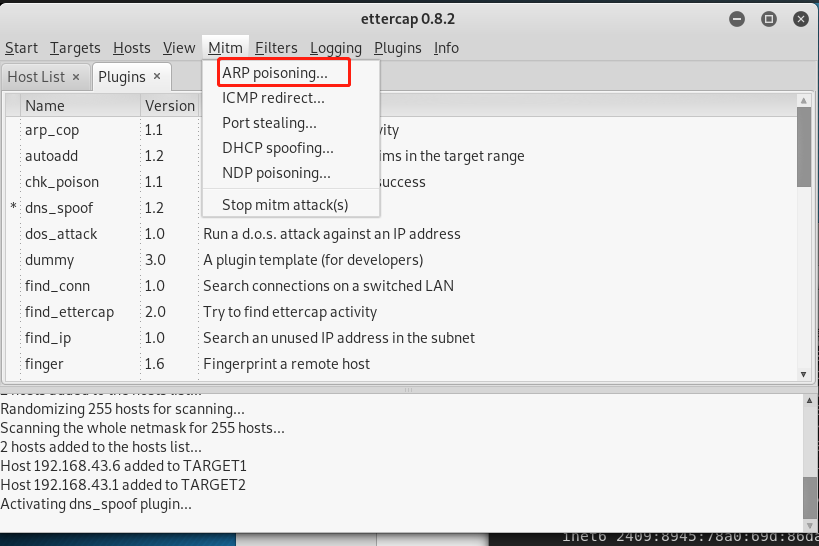
Task: Click log line 'Activating dns_spoof plugin...'
Action: [x=96, y=504]
